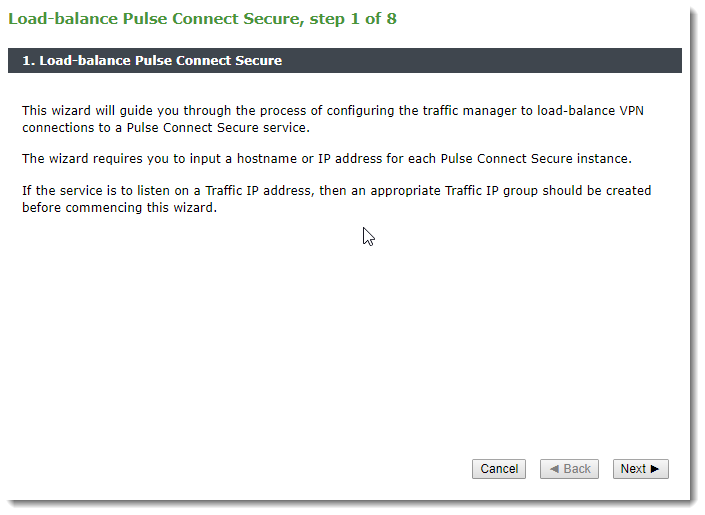Click the paragraph starting 'If the service is'

(336, 199)
